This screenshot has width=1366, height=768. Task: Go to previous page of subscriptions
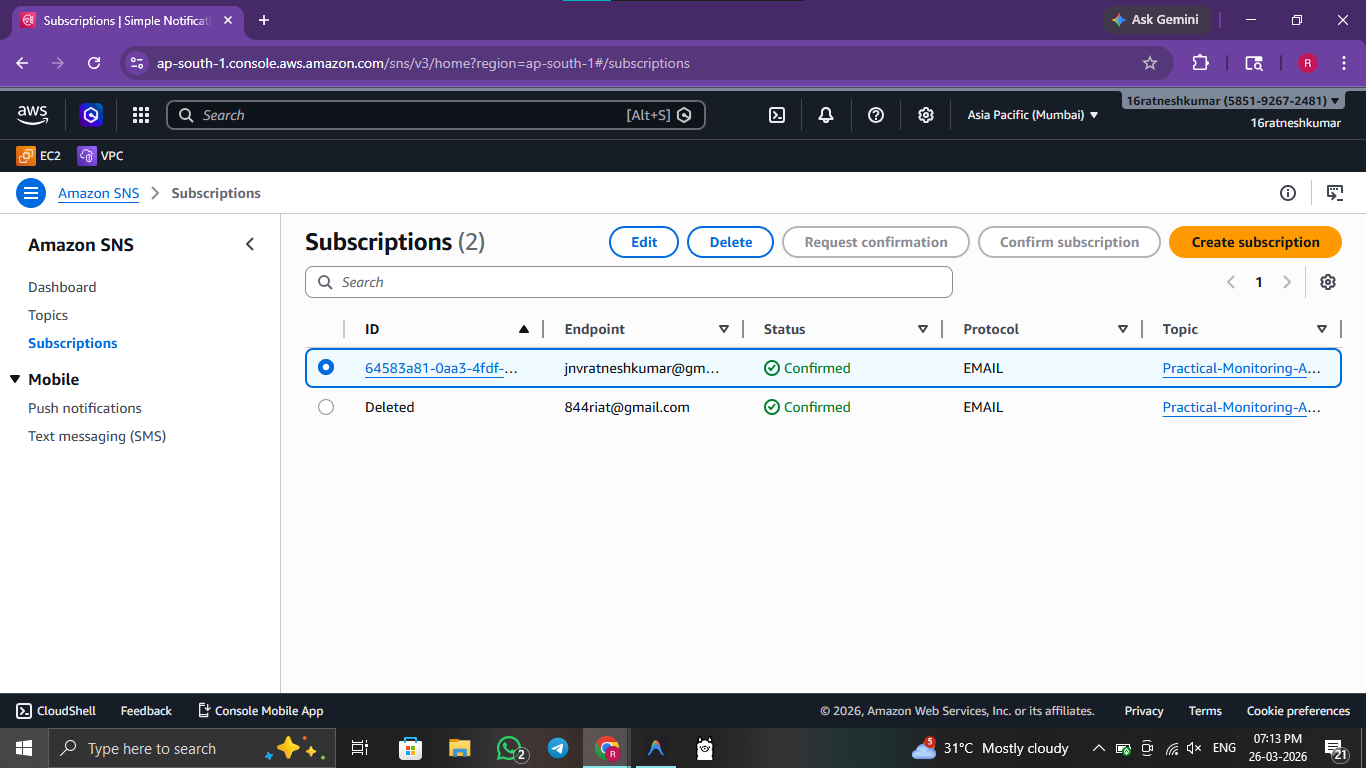click(1231, 282)
